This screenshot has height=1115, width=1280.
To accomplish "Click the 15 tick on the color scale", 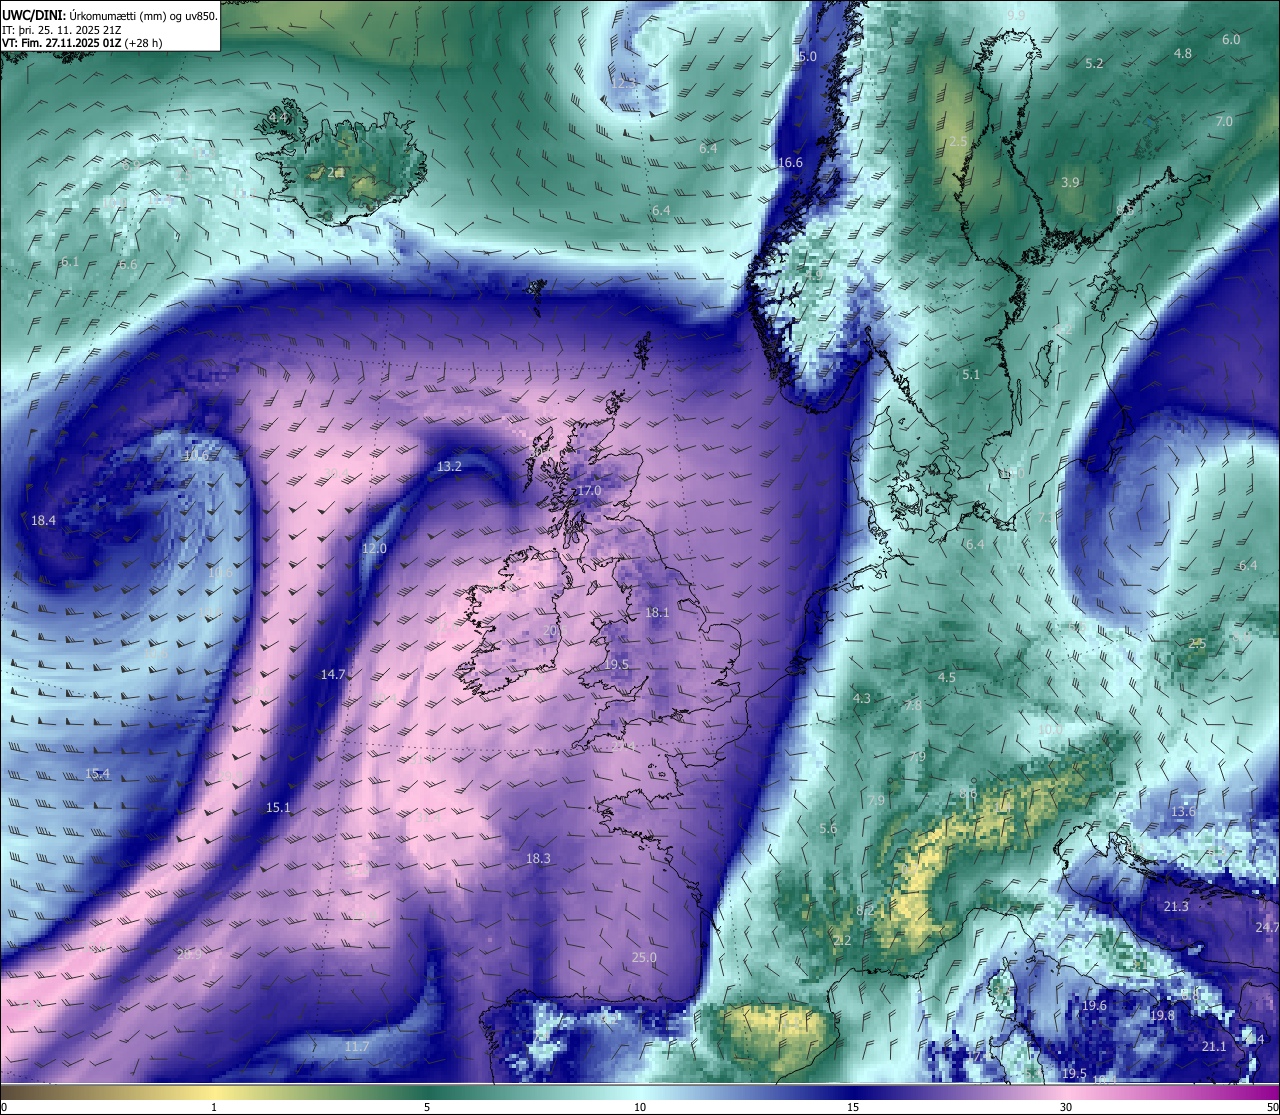I will (x=853, y=1107).
